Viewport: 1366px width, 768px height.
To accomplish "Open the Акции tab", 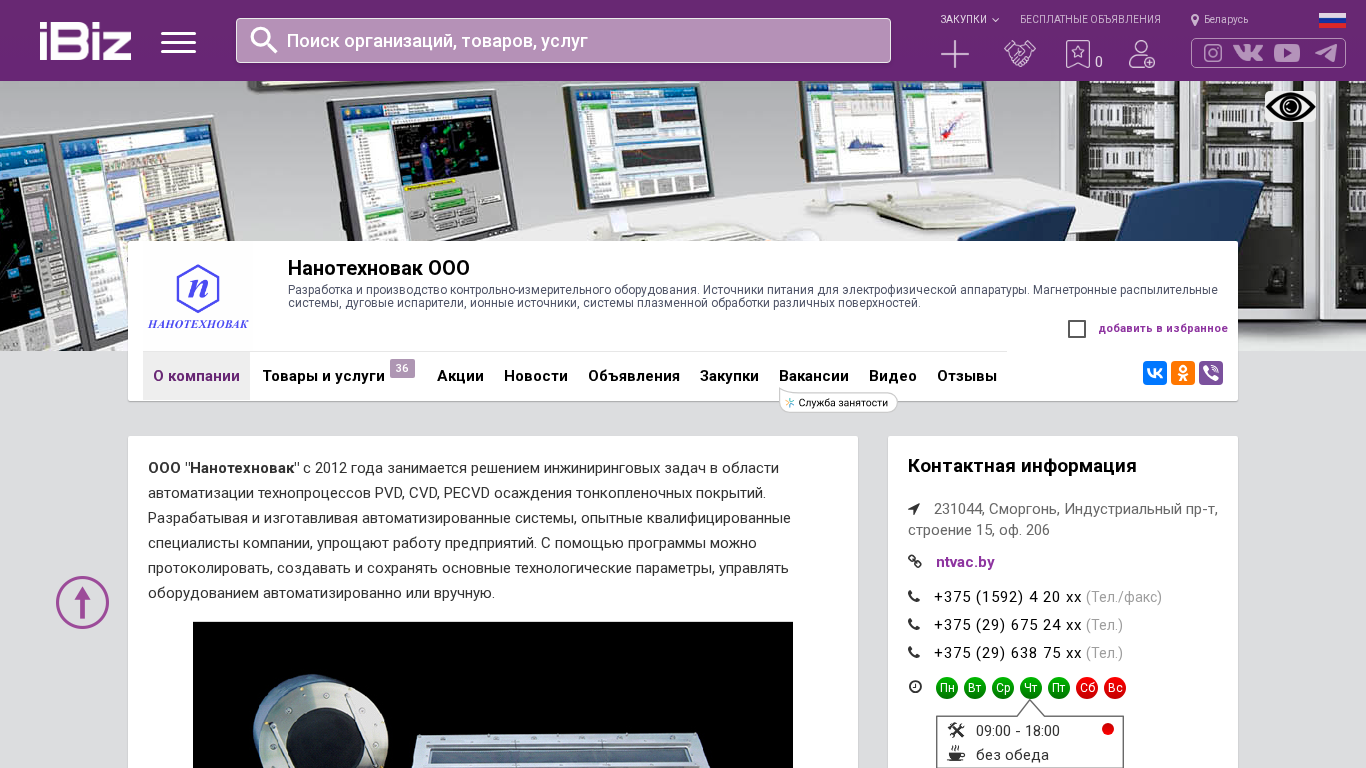I will coord(460,376).
